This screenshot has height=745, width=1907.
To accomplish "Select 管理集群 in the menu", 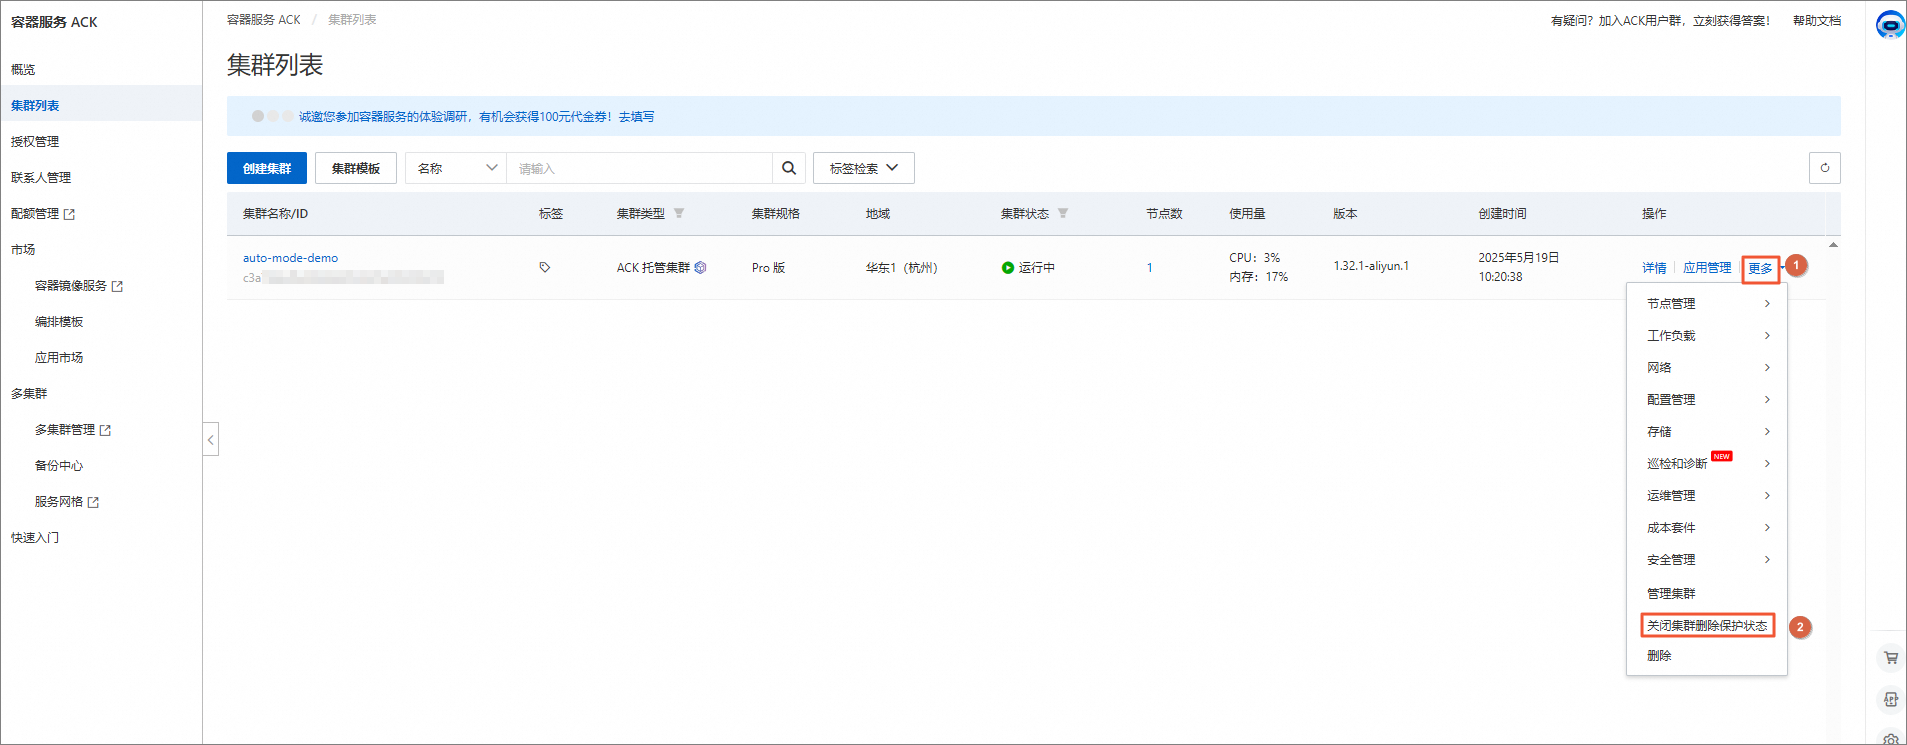I will click(1671, 593).
